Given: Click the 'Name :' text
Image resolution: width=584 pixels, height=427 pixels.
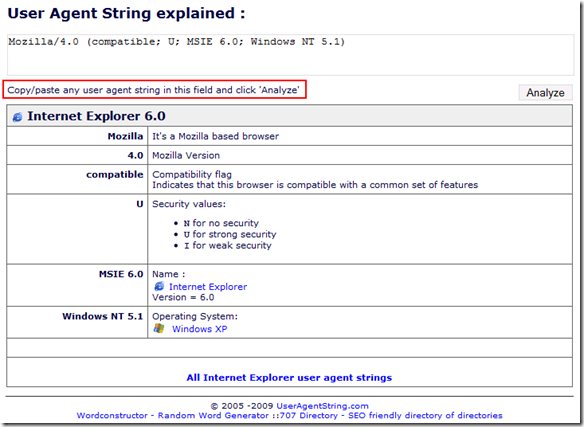Looking at the screenshot, I should point(168,274).
